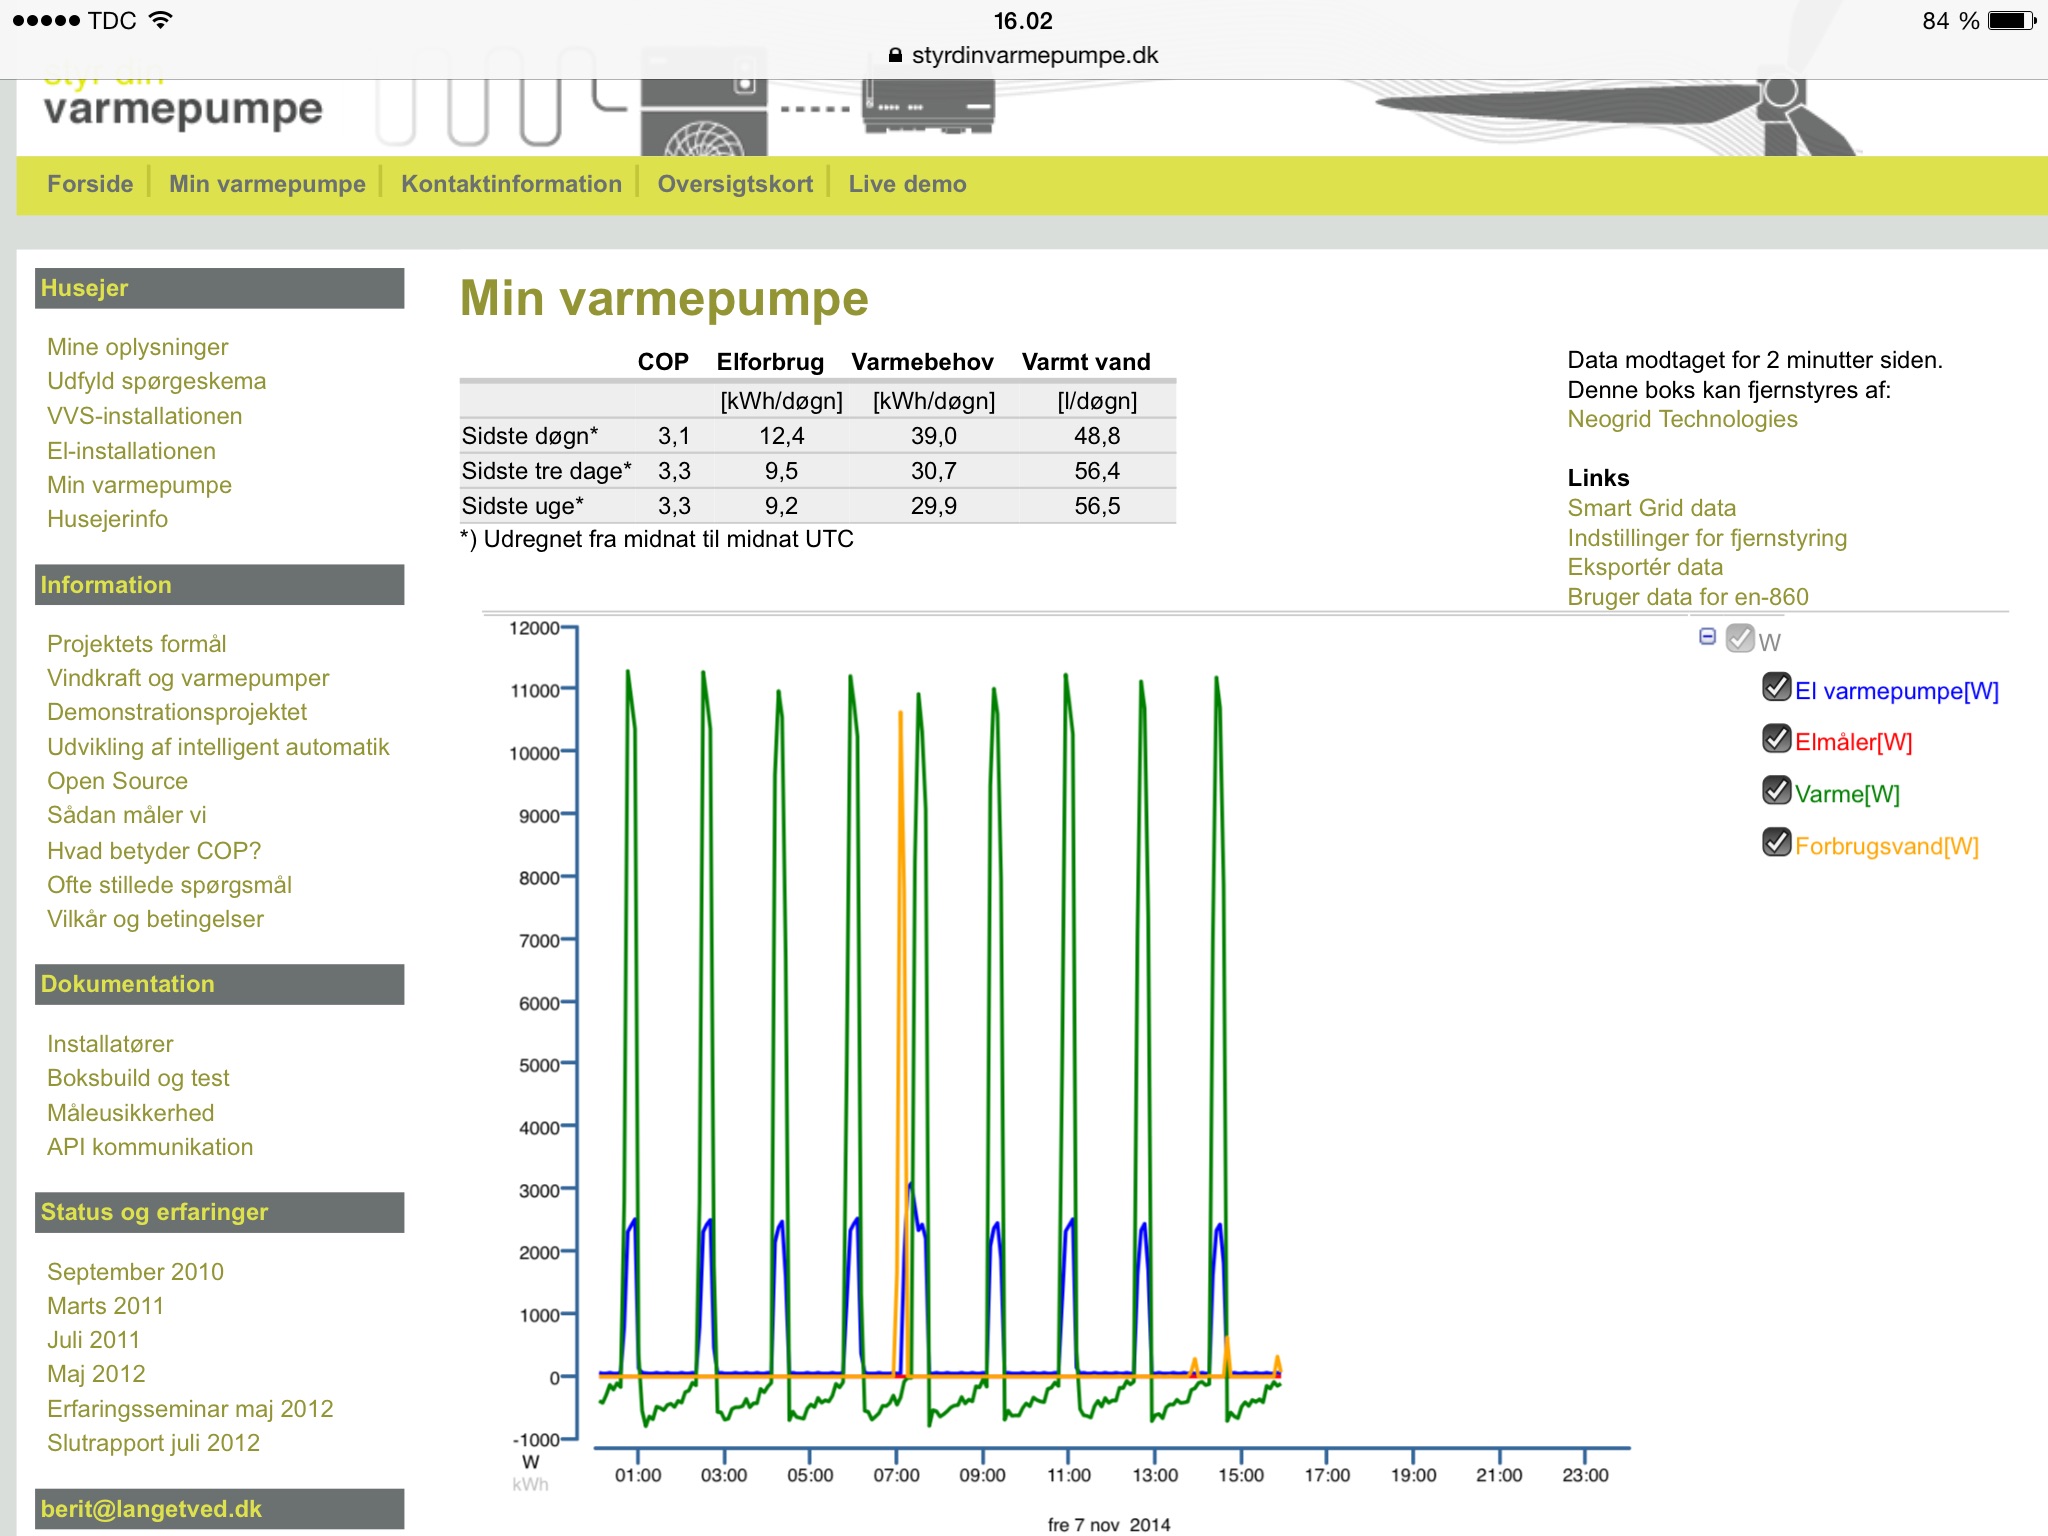Image resolution: width=2048 pixels, height=1536 pixels.
Task: Open Min varmepumpe sidebar link
Action: (139, 485)
